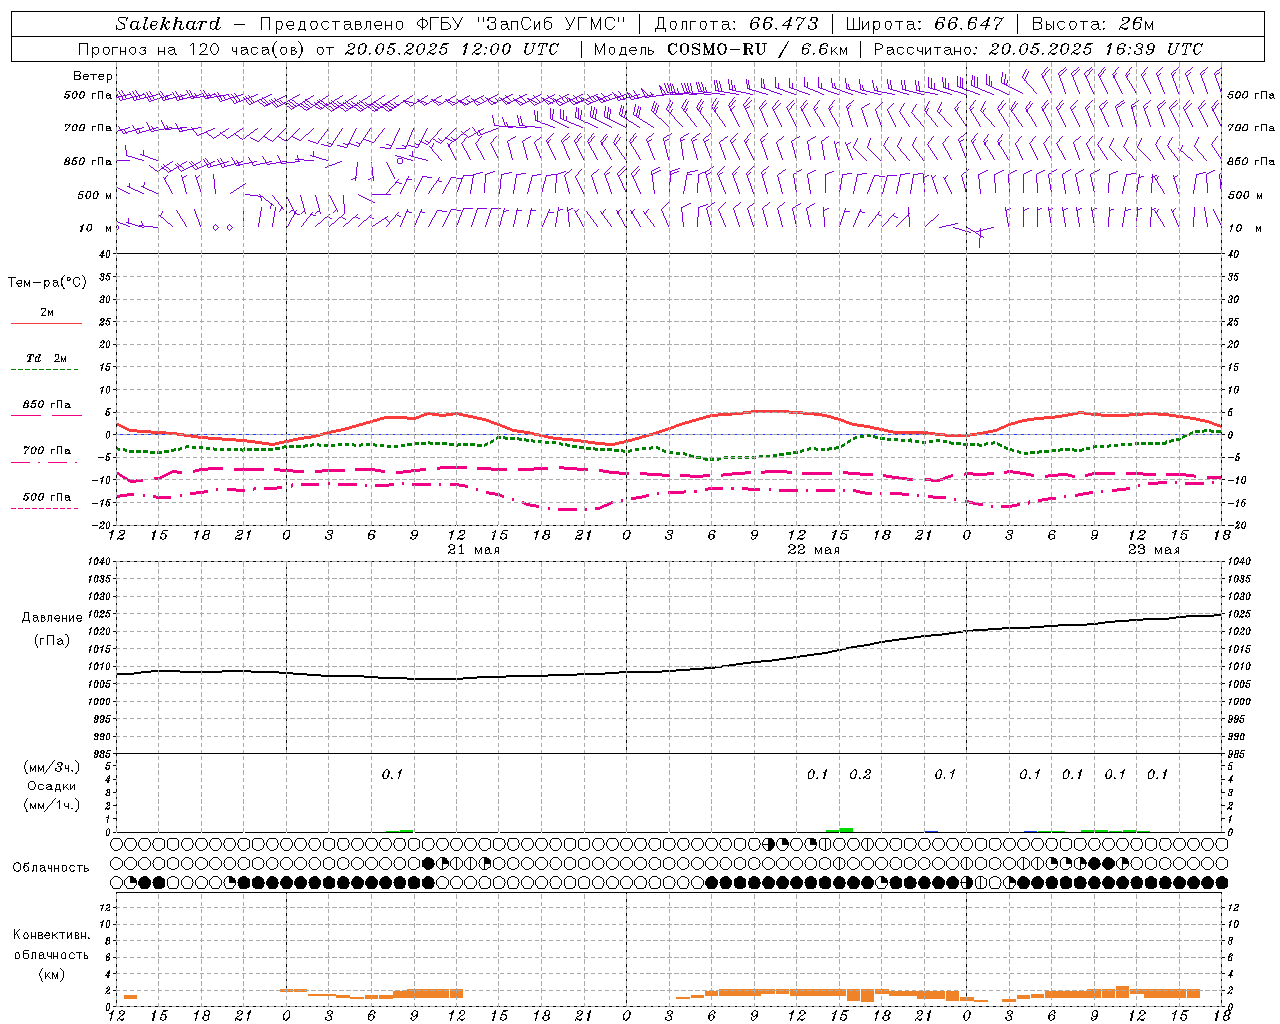Click the Предоставлено ФГБУ "ЗапСиб УГМС" provider text

[x=443, y=24]
